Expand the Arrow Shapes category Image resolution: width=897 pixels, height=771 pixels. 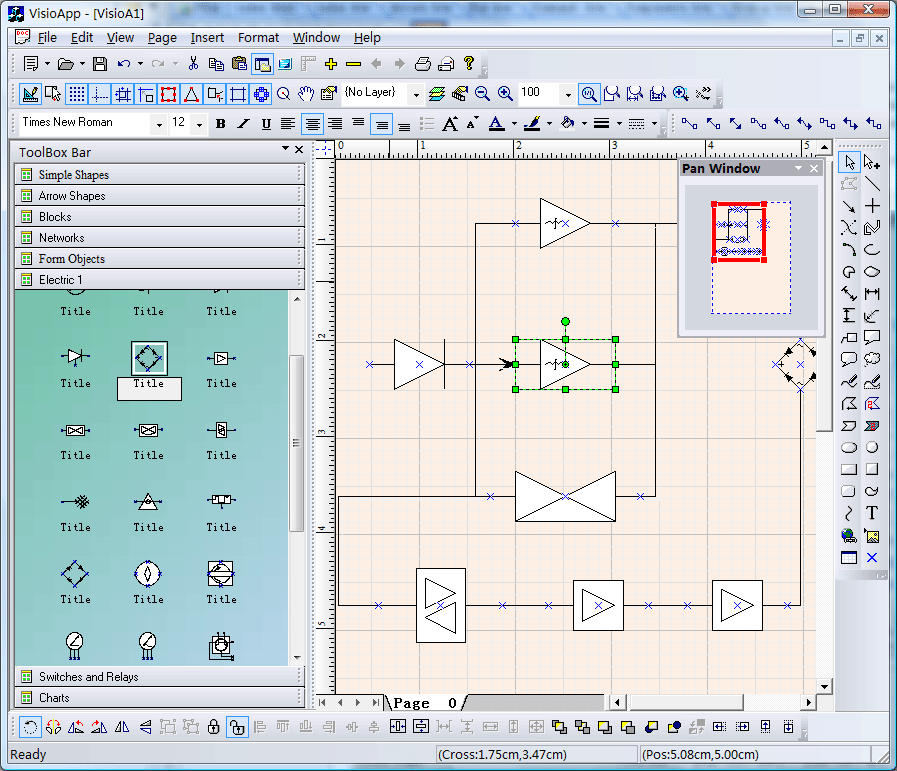(159, 196)
